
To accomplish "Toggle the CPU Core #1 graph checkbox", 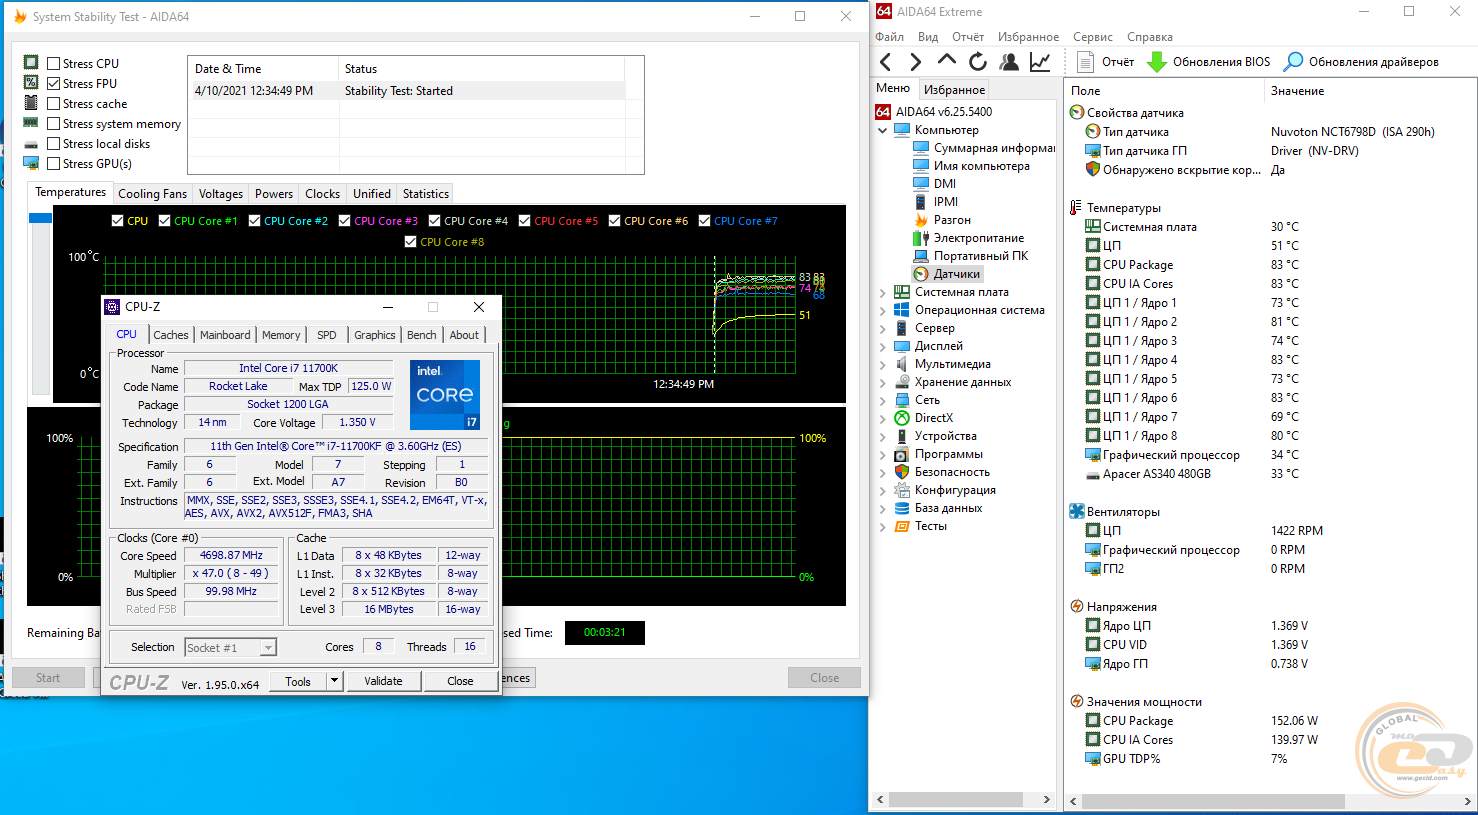I will tap(164, 221).
